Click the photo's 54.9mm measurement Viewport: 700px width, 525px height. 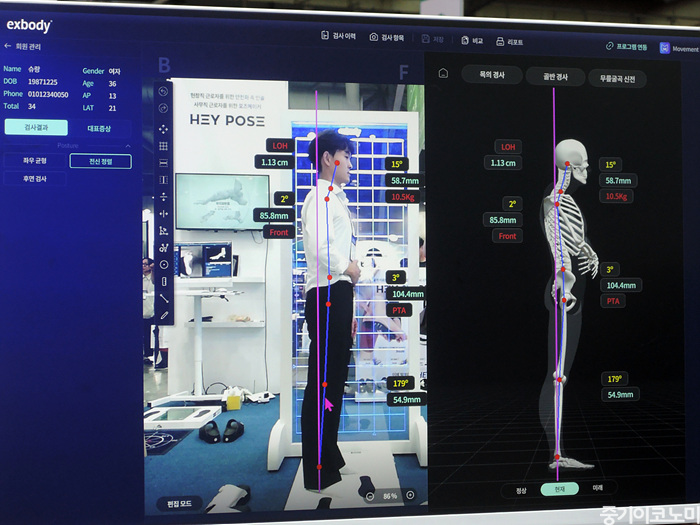pyautogui.click(x=406, y=399)
